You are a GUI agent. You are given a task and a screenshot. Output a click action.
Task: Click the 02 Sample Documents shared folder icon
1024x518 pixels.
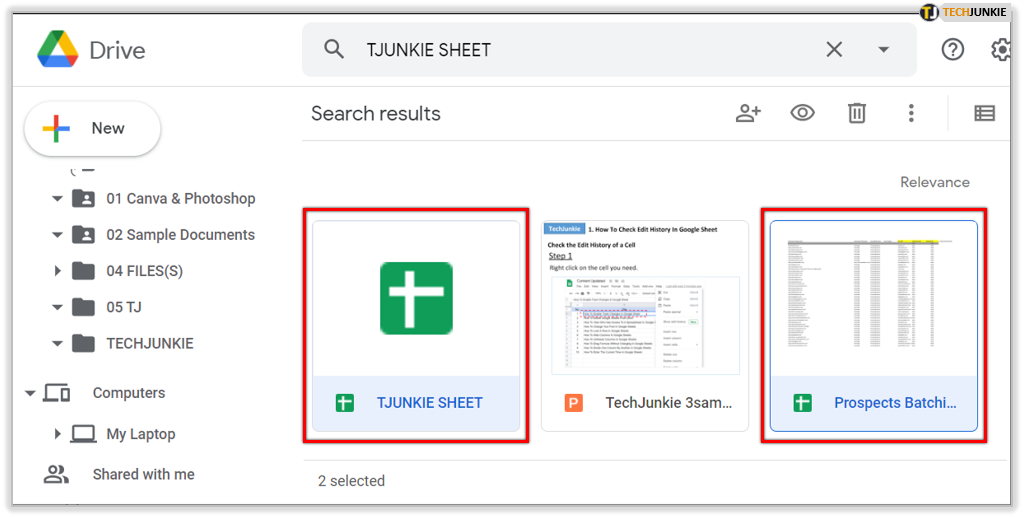[84, 235]
